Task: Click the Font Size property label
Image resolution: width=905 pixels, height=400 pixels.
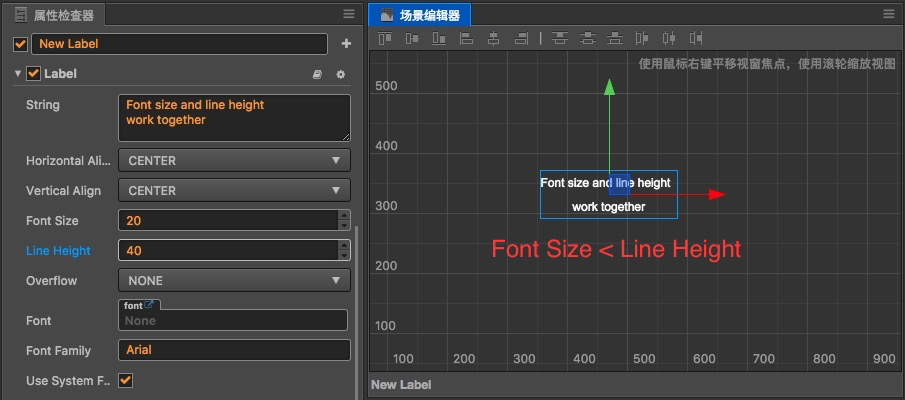Action: pyautogui.click(x=52, y=220)
